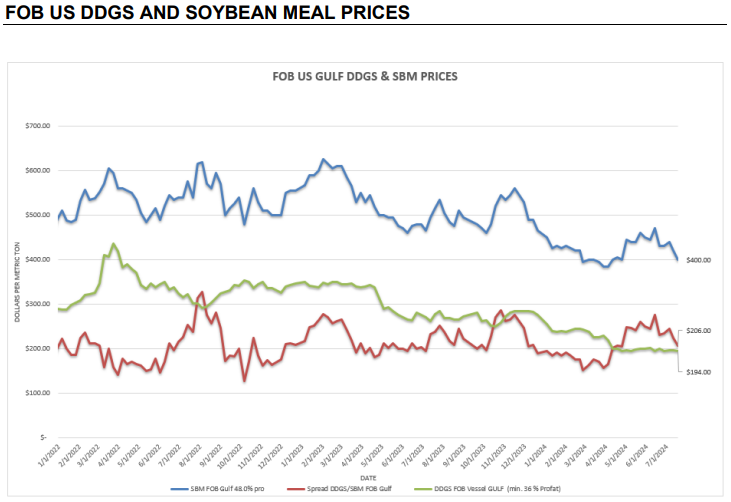Click the DDGS green line peak near 4/1/2022
This screenshot has height=502, width=731.
point(113,244)
